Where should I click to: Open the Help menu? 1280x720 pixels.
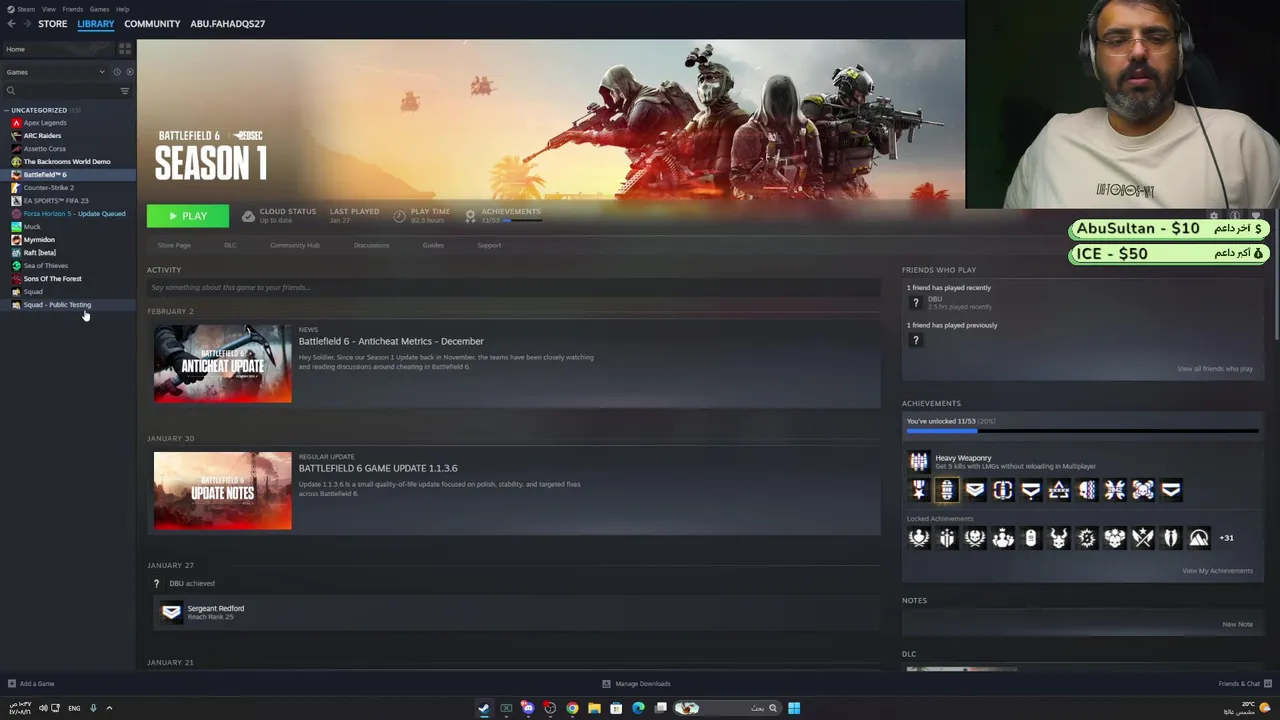(122, 9)
